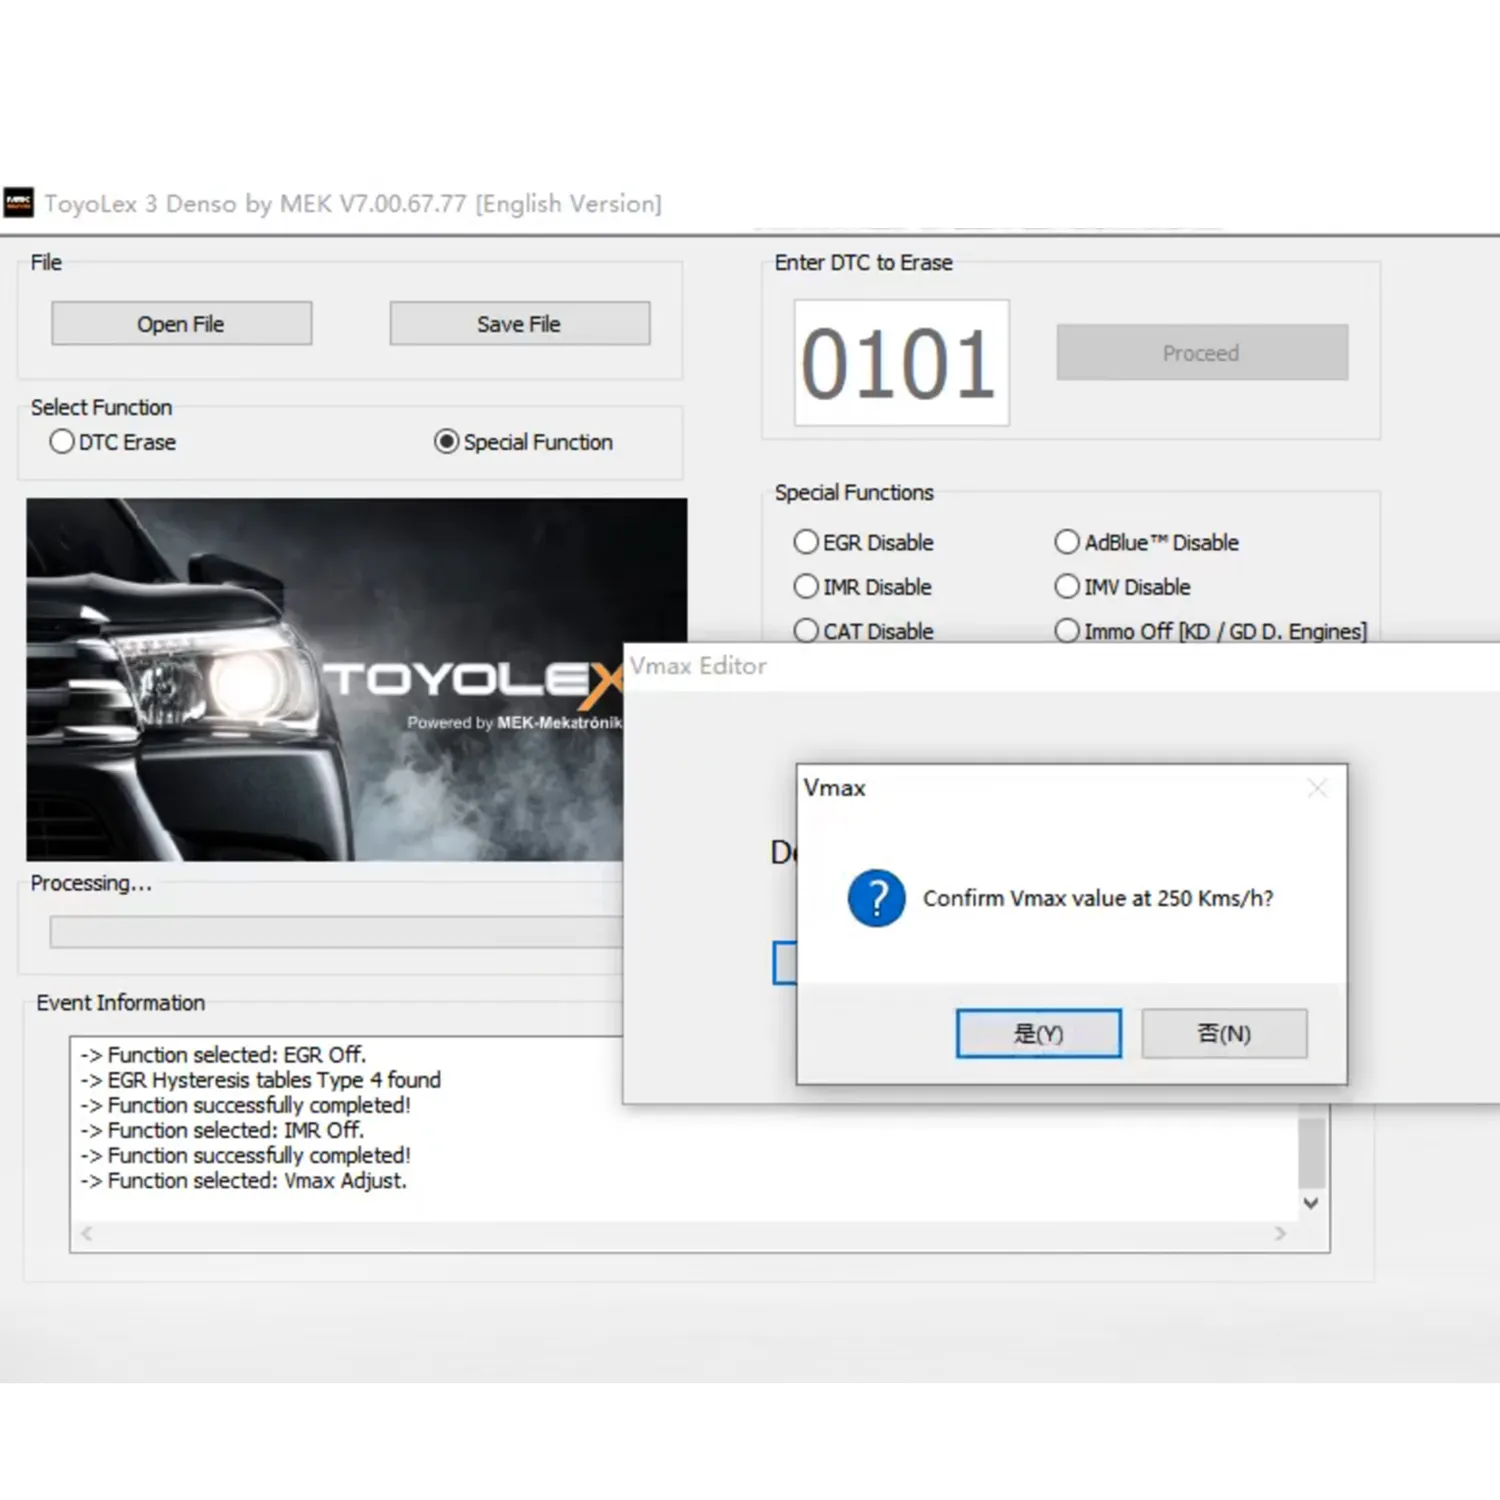
Task: Click the partly hidden input box in Vmax Editor
Action: pos(785,962)
